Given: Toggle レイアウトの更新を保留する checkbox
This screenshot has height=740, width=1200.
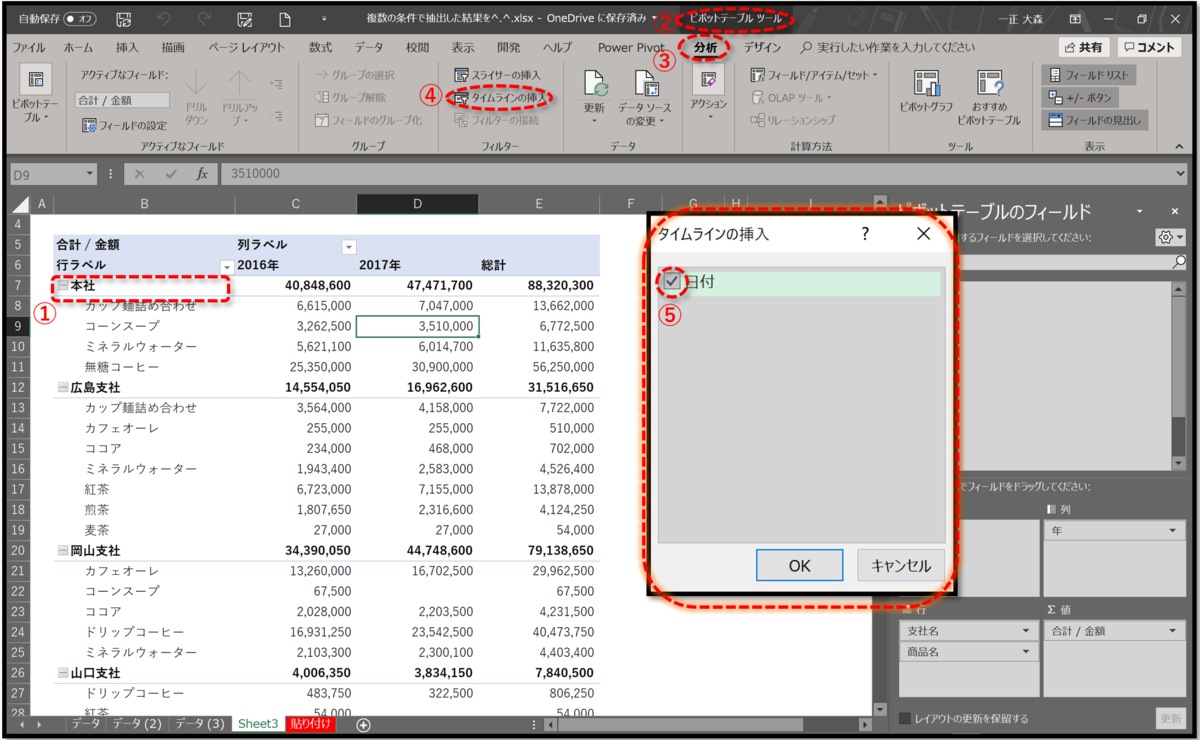Looking at the screenshot, I should pyautogui.click(x=905, y=718).
